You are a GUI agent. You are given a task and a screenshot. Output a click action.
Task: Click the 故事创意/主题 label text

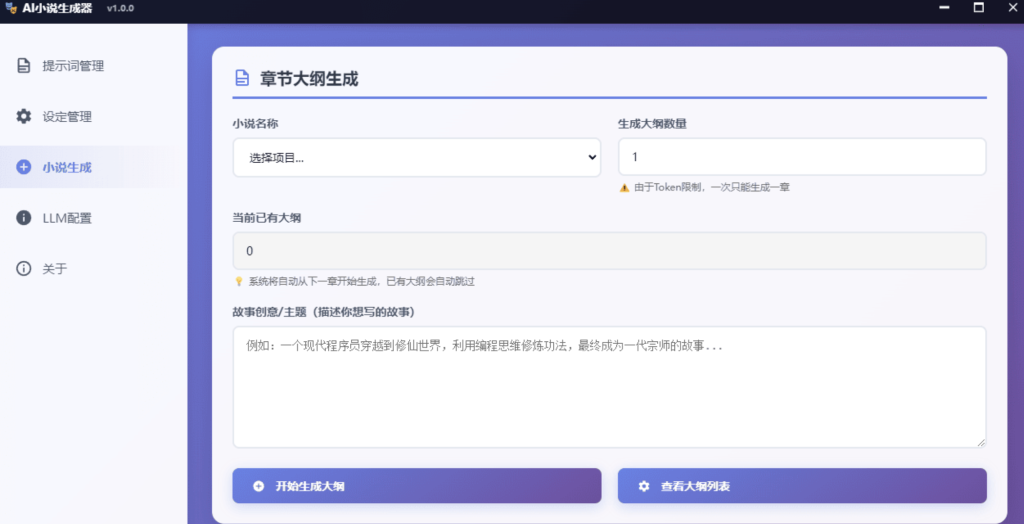[325, 312]
